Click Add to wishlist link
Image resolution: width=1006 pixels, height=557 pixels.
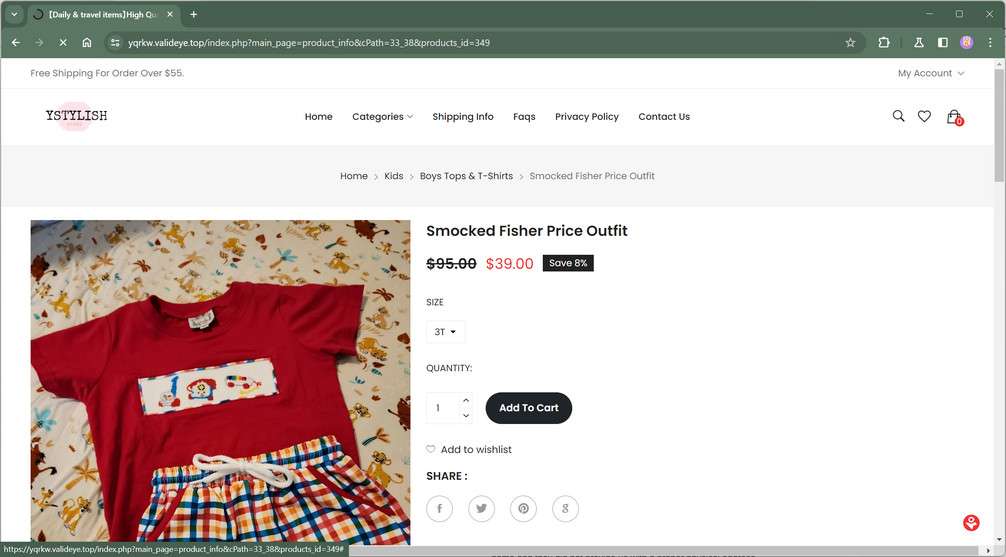click(x=475, y=450)
